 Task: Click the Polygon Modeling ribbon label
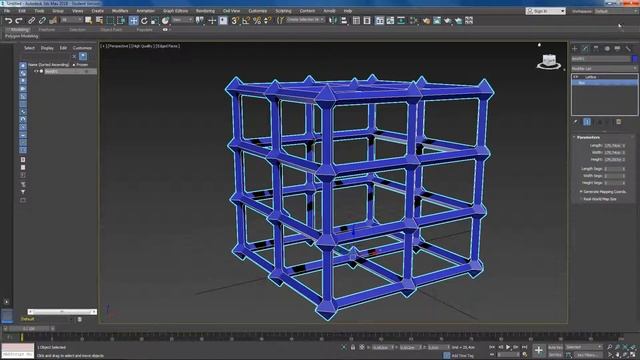(21, 36)
